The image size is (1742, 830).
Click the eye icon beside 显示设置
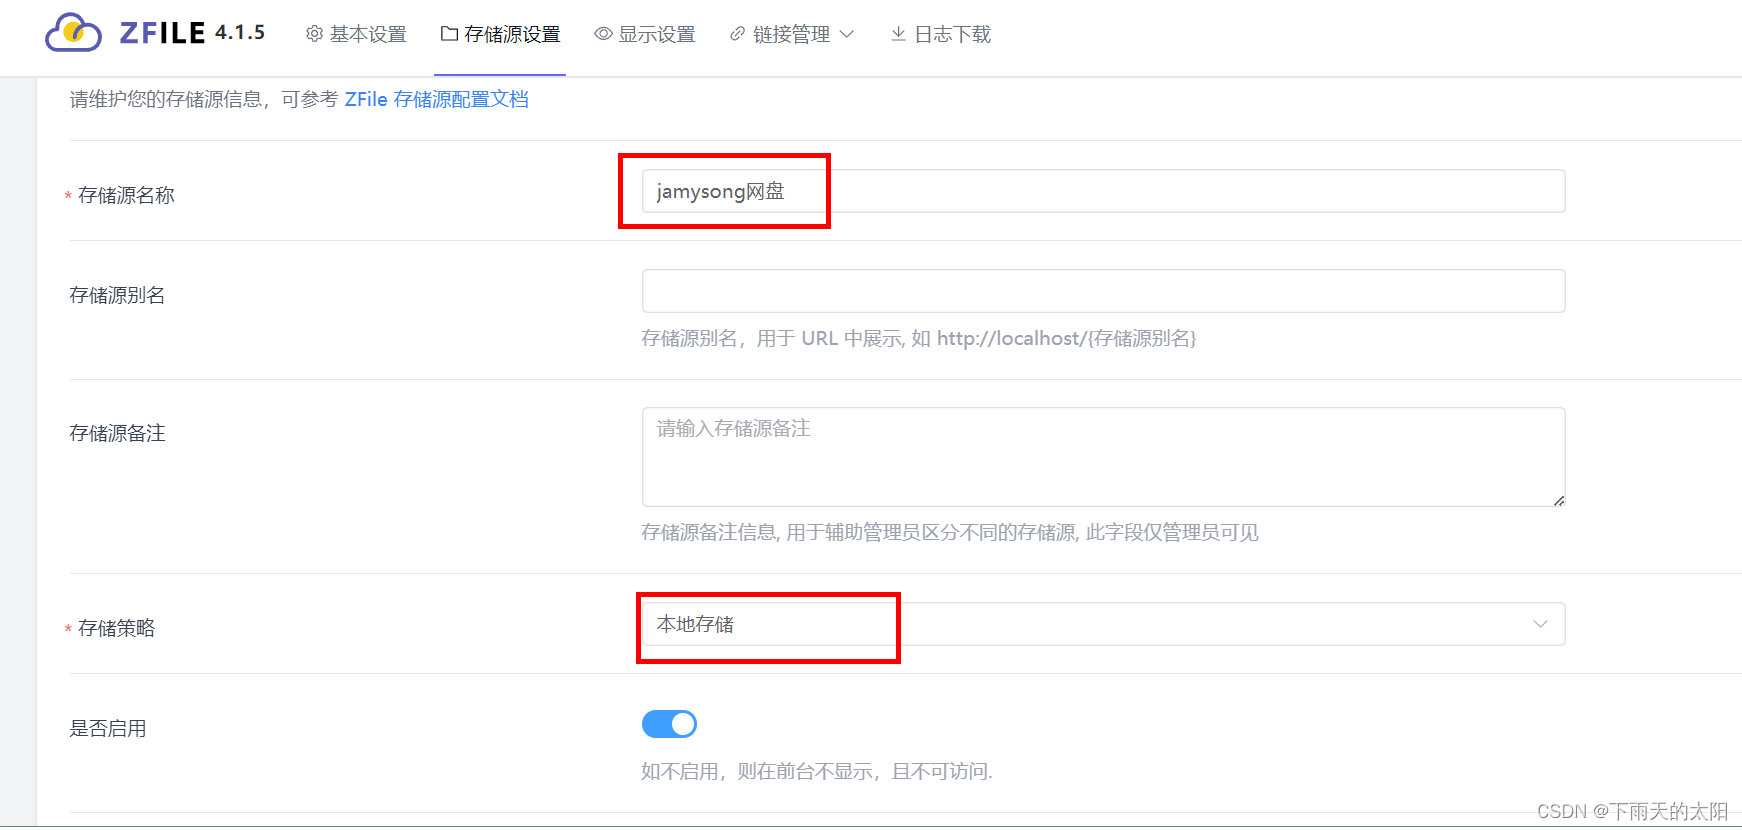tap(603, 34)
